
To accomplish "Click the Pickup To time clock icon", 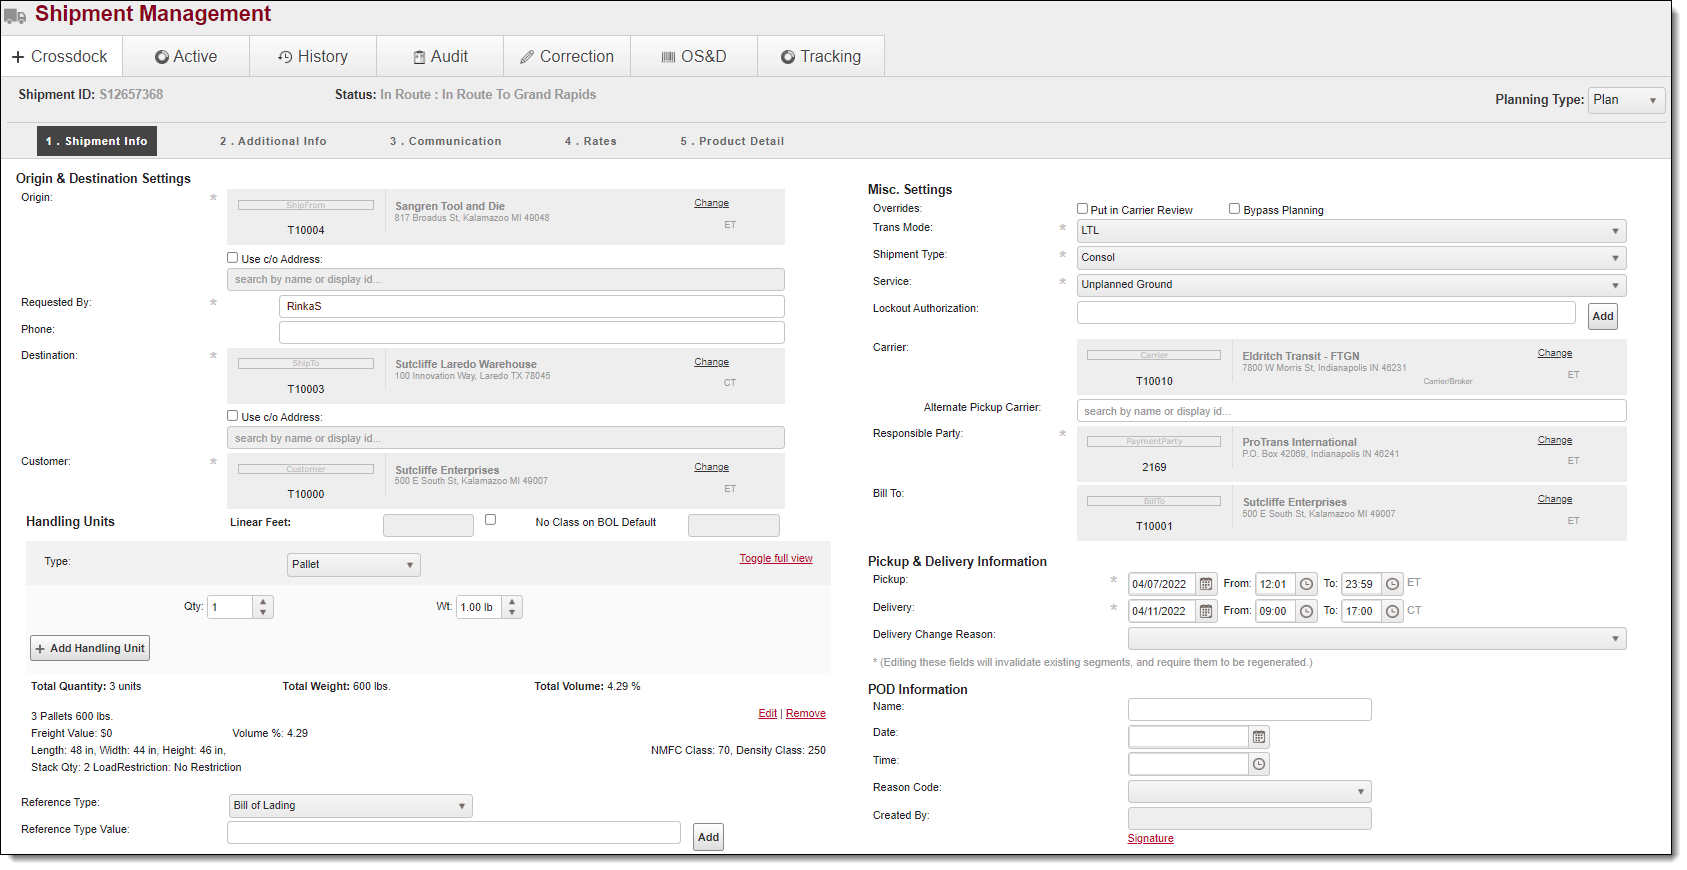I will [1392, 584].
